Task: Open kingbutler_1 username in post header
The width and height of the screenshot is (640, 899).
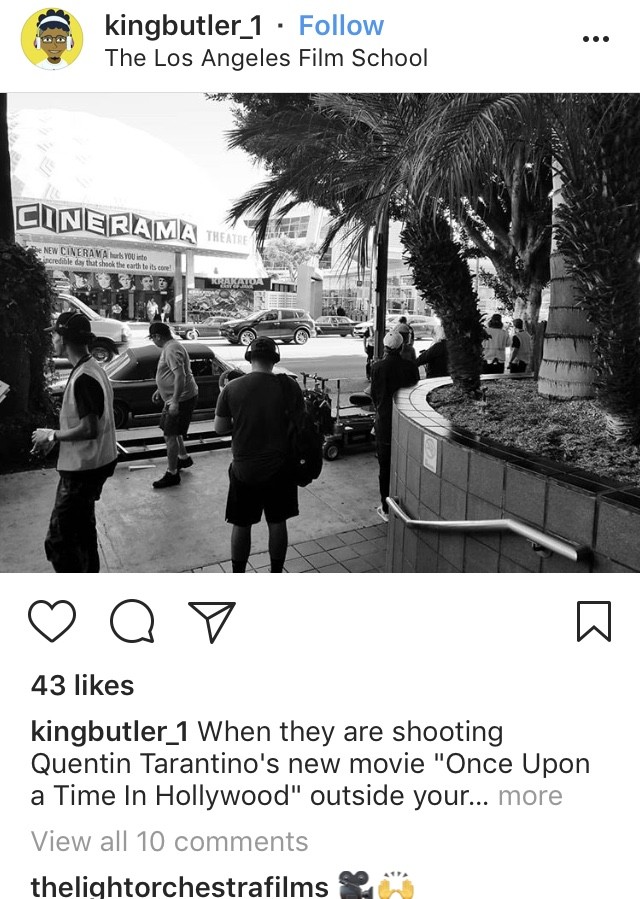Action: pyautogui.click(x=184, y=26)
